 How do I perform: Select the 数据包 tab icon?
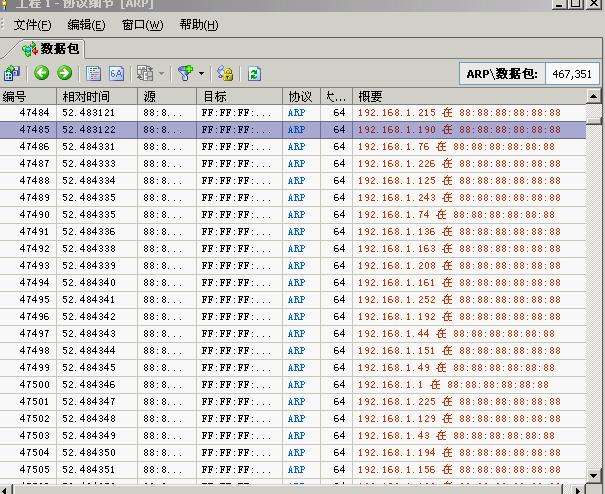[29, 48]
